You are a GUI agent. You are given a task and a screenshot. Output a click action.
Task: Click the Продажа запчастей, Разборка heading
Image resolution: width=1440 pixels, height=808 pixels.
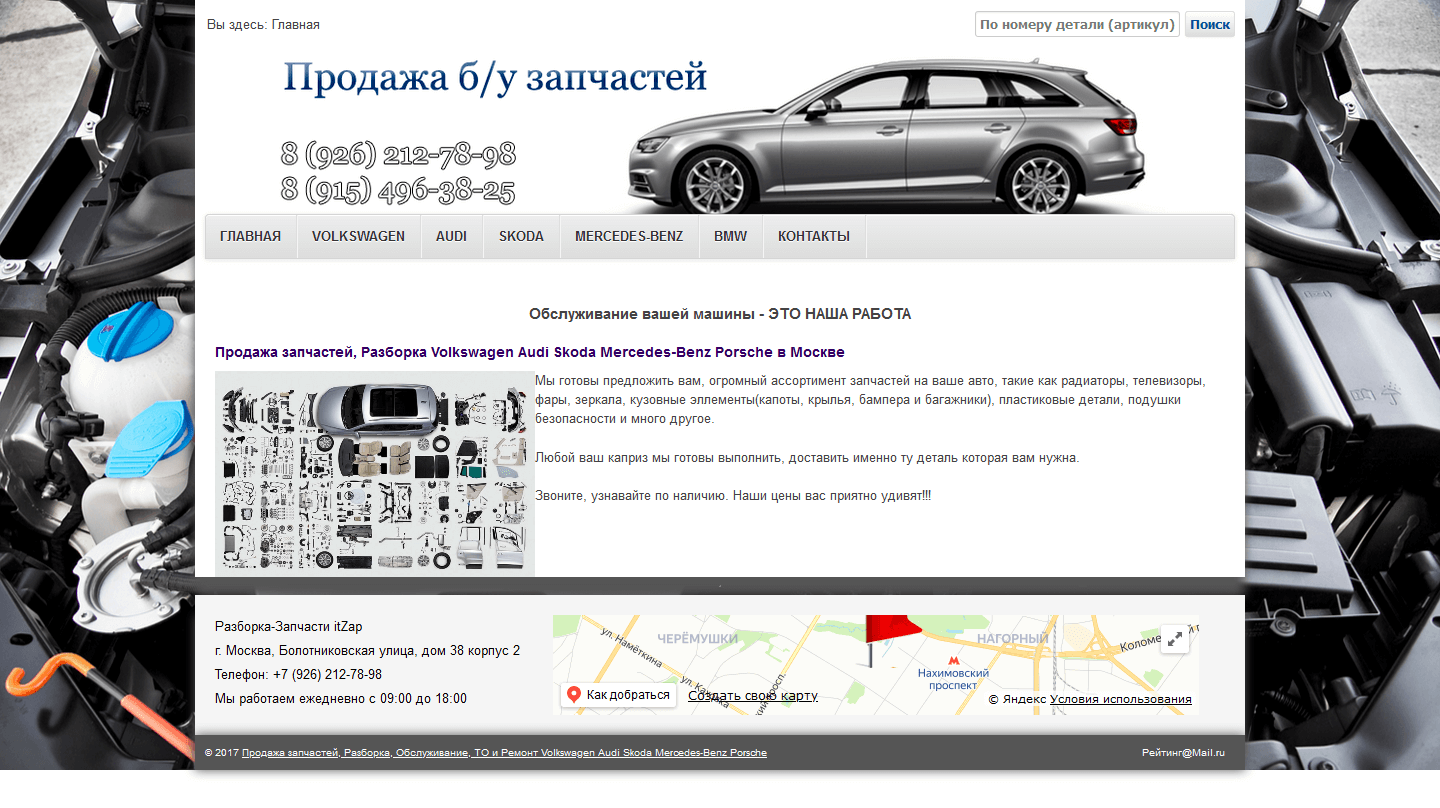pos(530,352)
